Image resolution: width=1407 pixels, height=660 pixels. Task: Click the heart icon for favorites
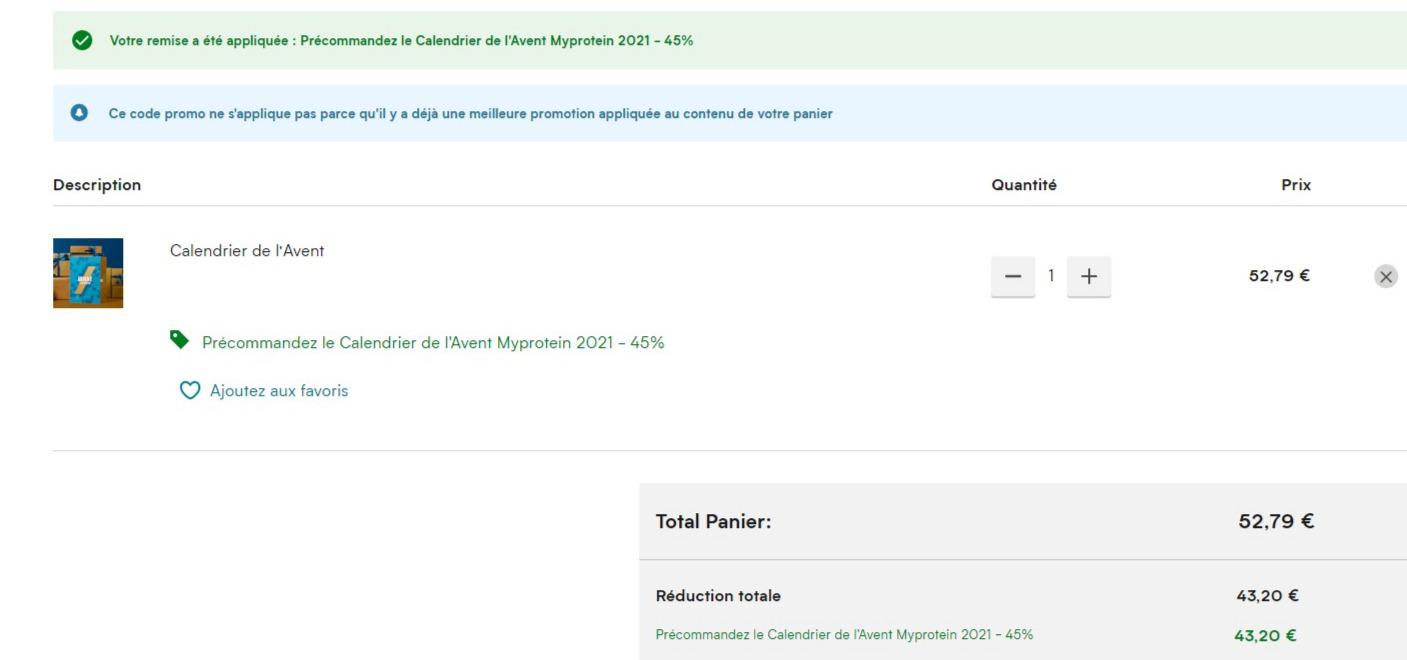point(190,391)
